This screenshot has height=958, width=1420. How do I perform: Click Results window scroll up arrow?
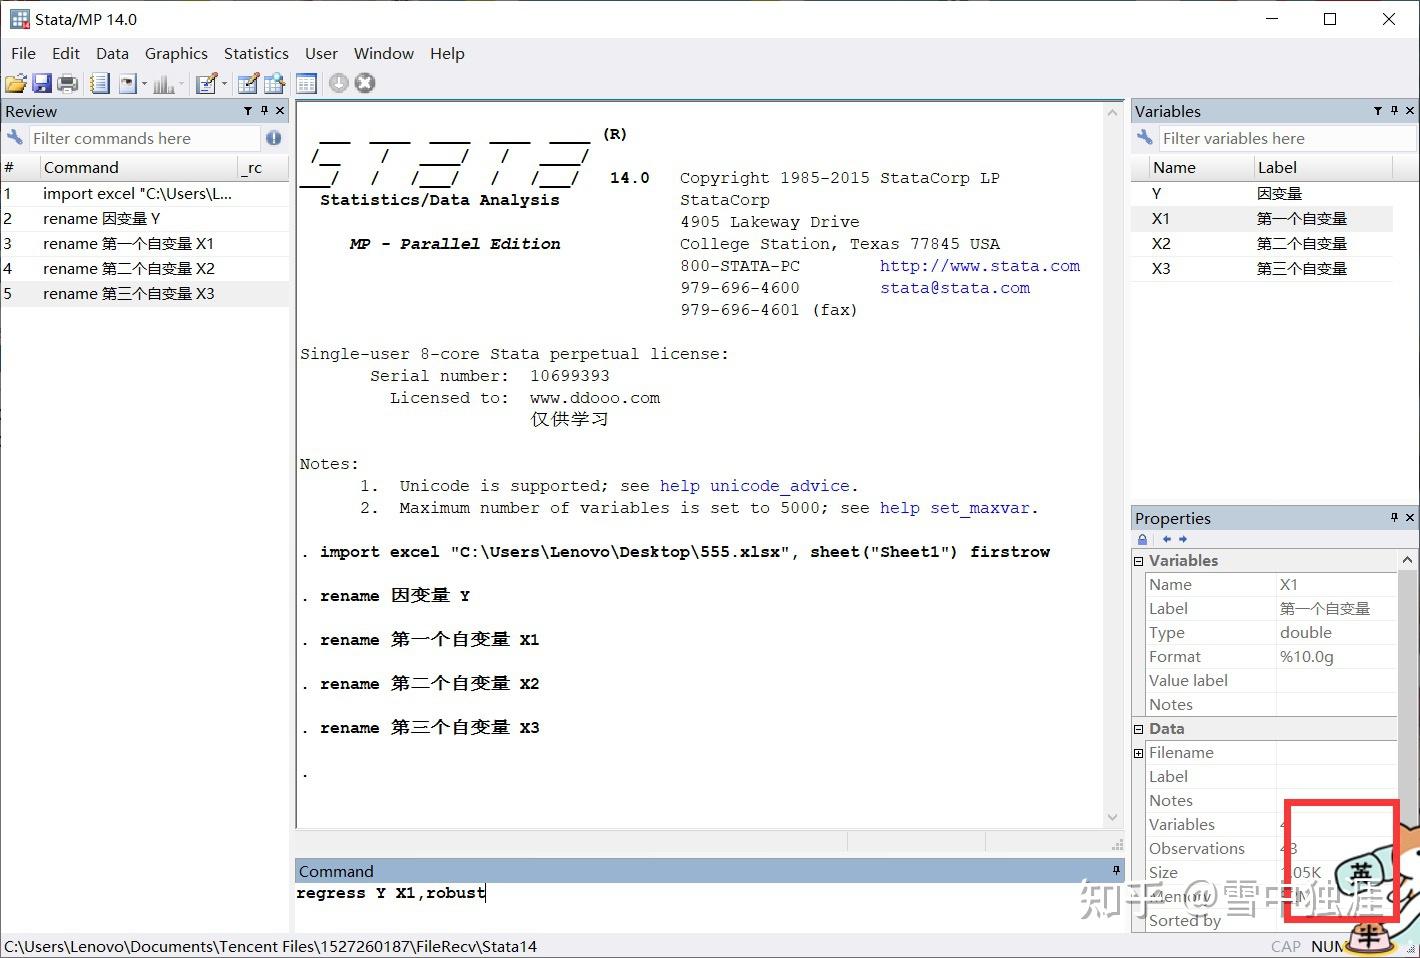click(1112, 113)
